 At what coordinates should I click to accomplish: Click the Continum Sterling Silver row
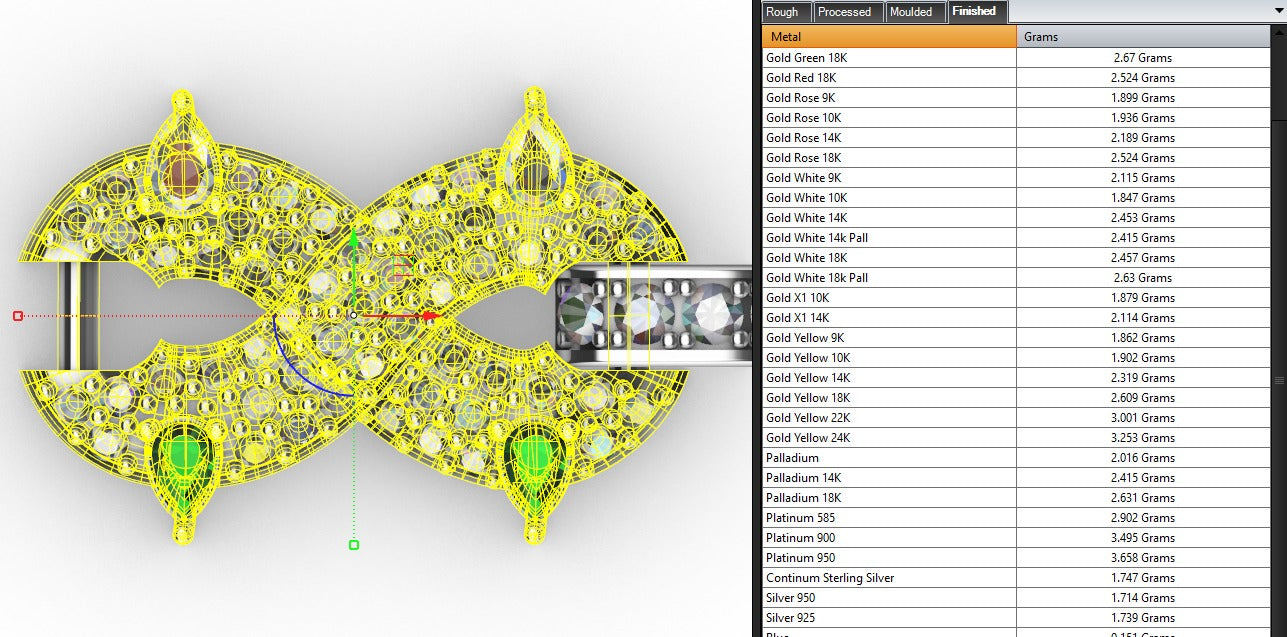tap(1016, 578)
